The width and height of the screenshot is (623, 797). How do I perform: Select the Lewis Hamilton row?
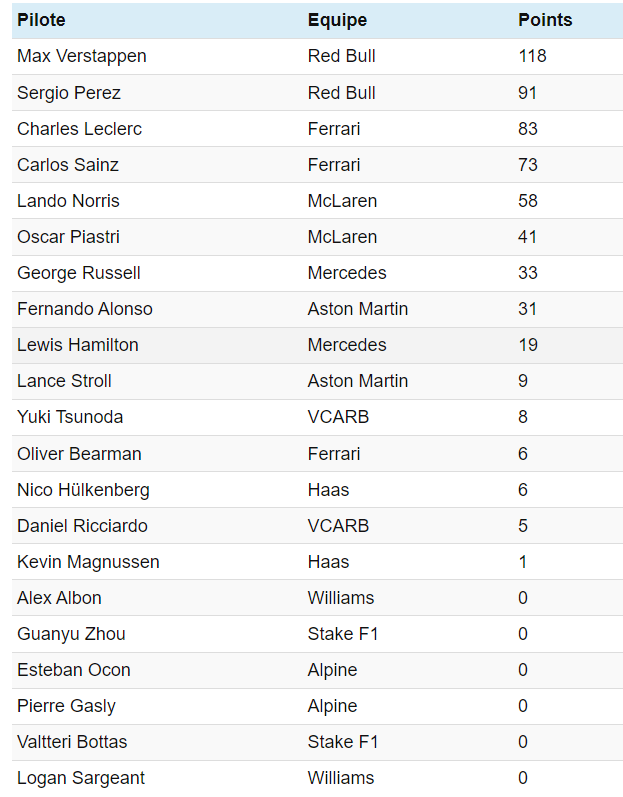78,345
